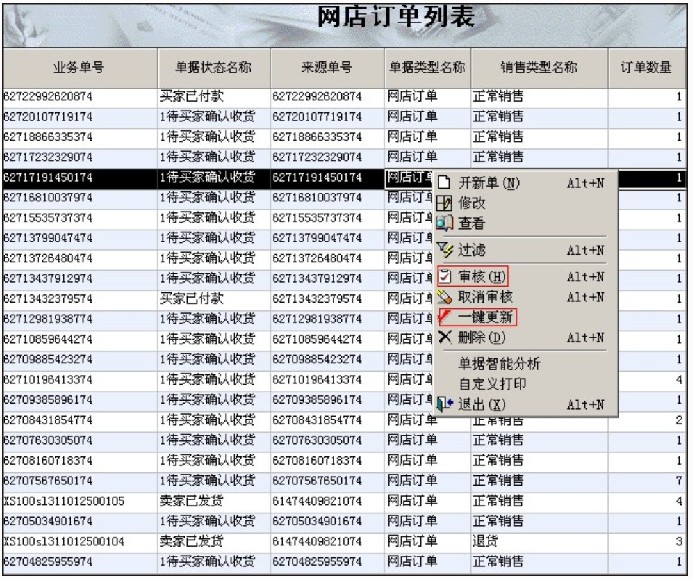Select business number 62720107719174

point(48,117)
